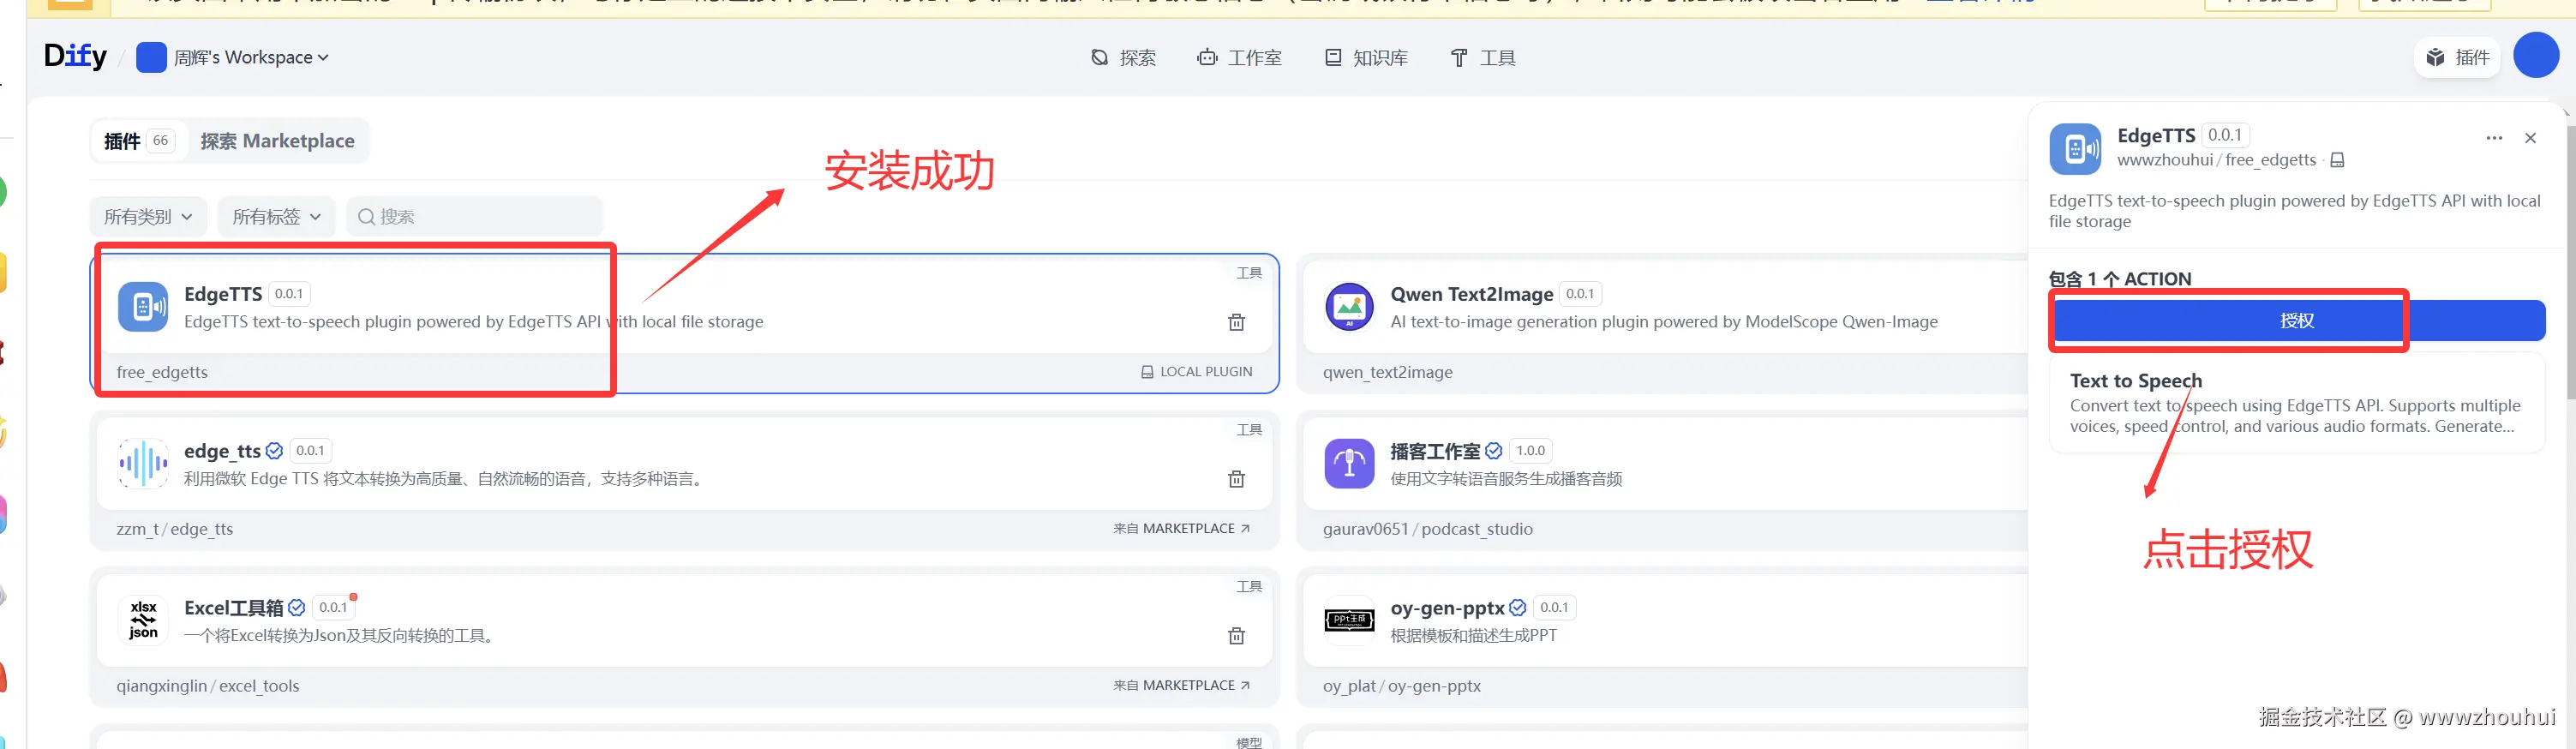Select the 插件 66 tab
The width and height of the screenshot is (2576, 749).
tap(140, 141)
